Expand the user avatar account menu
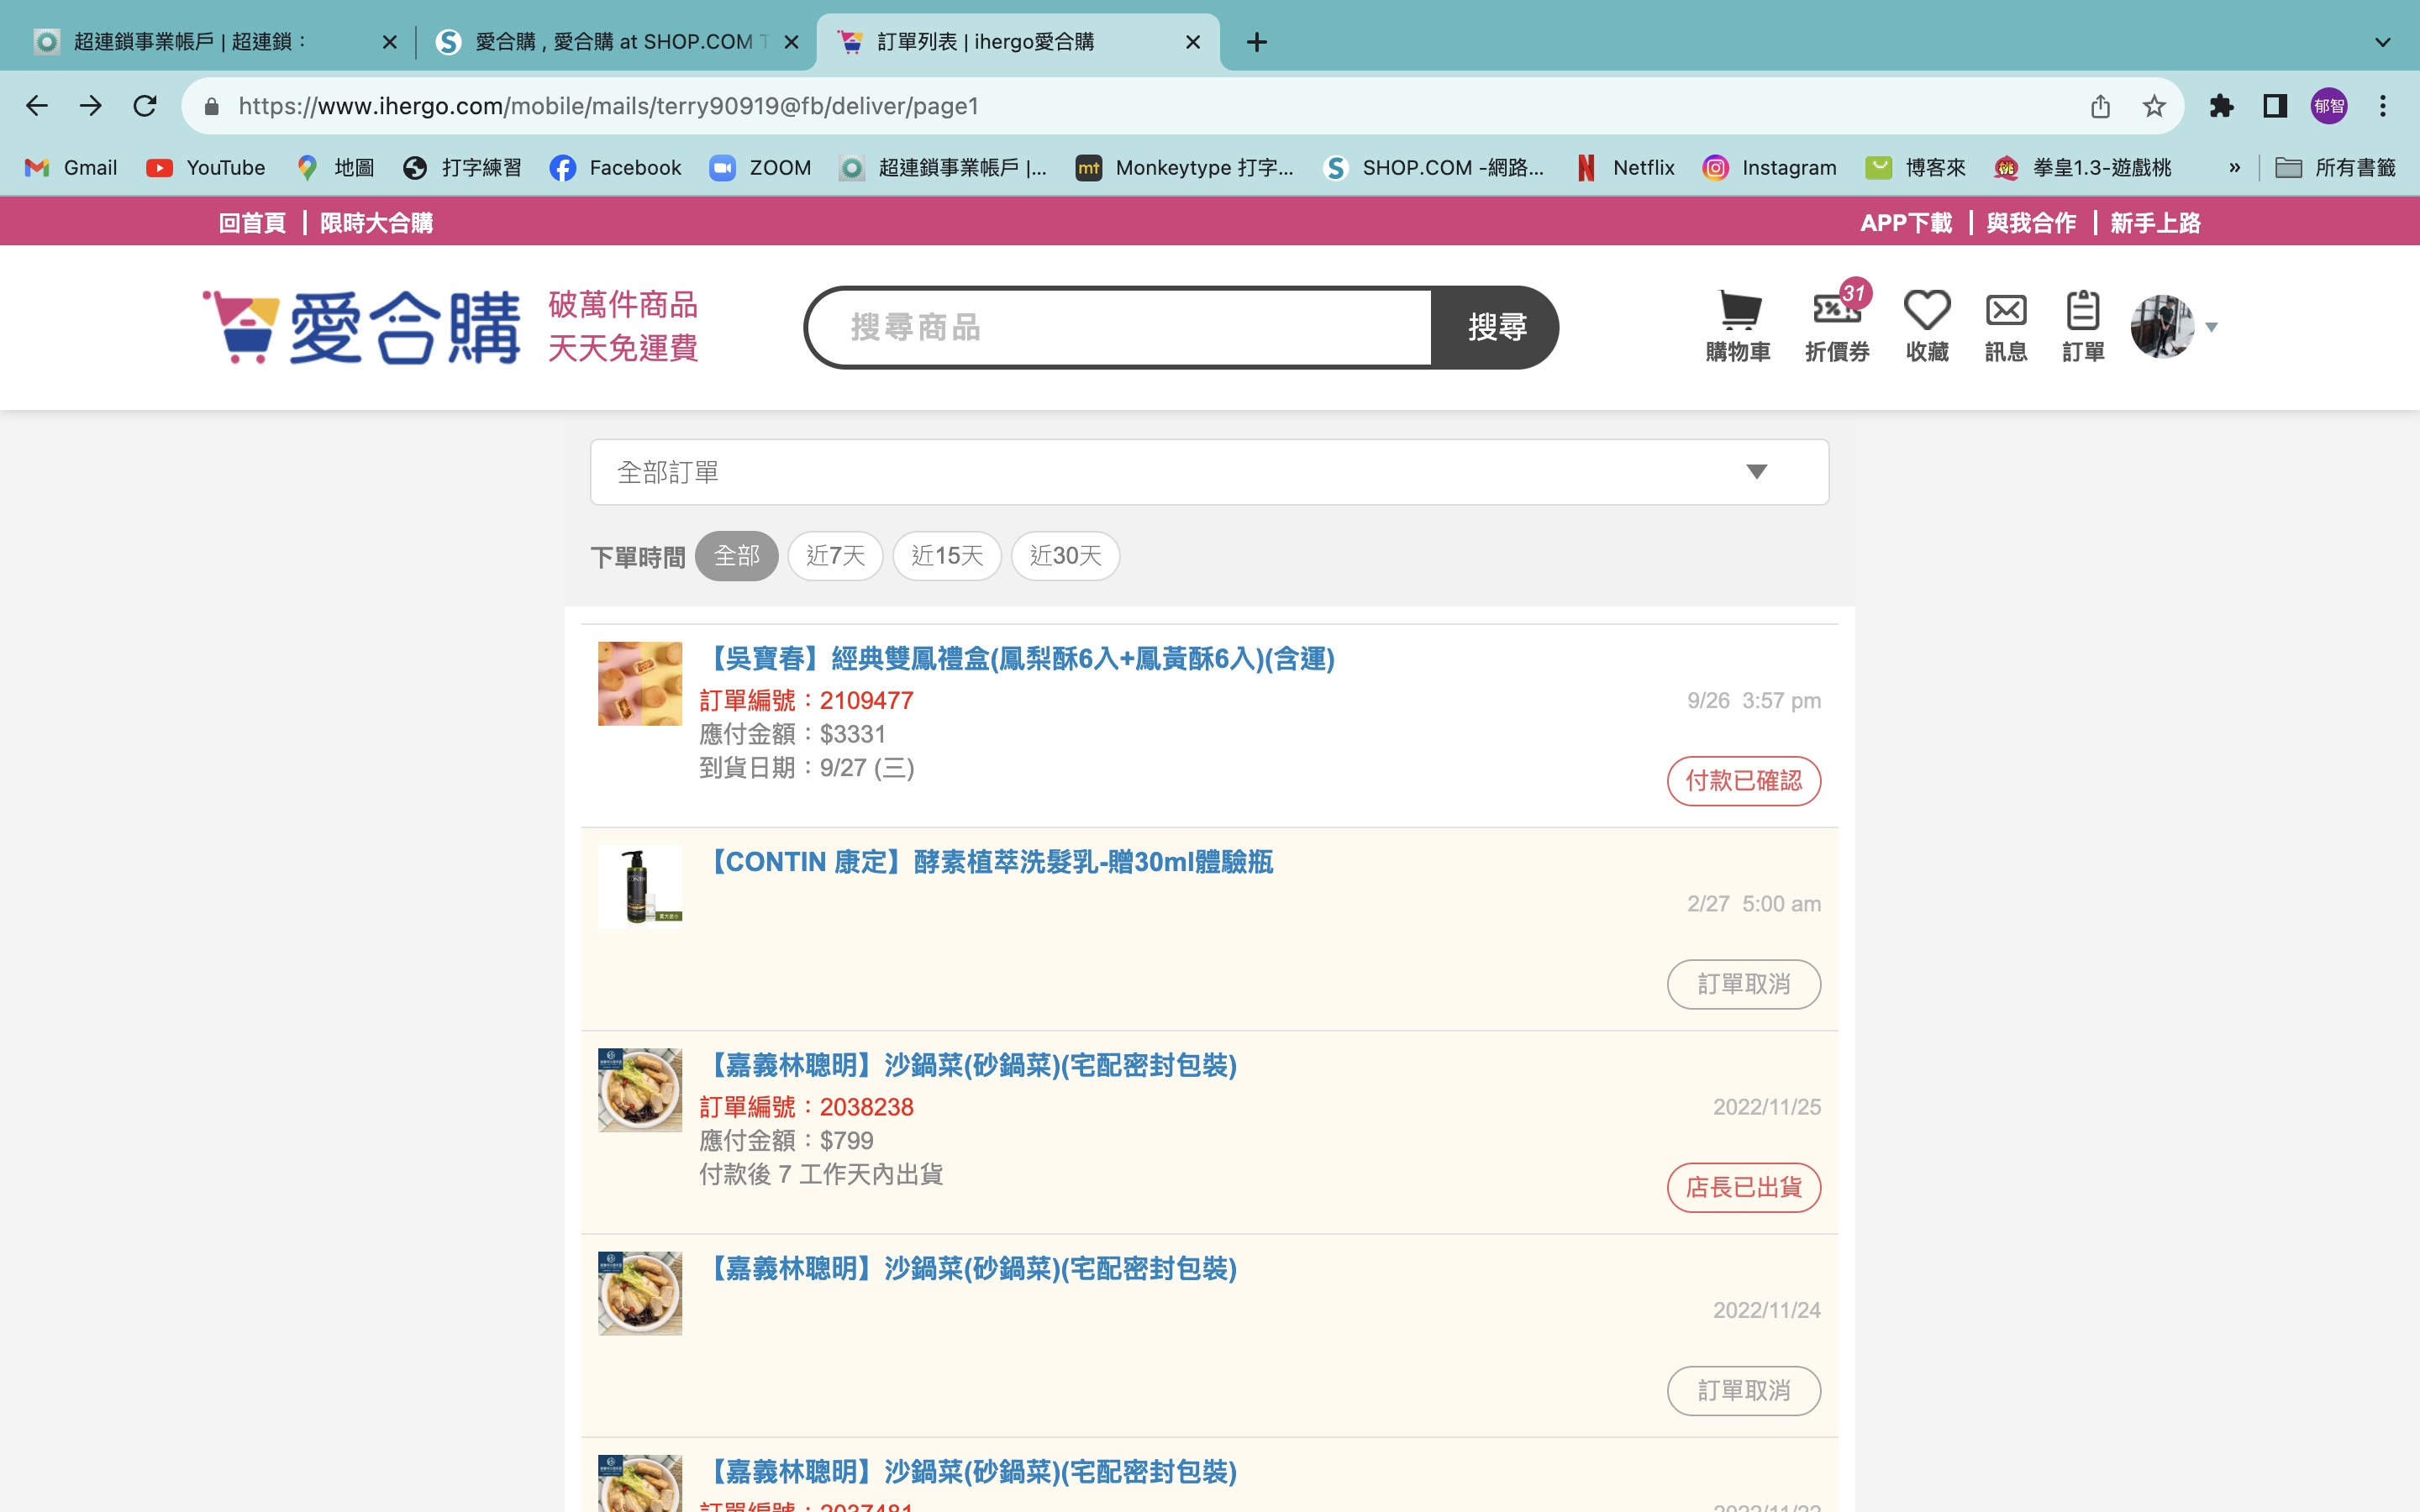The width and height of the screenshot is (2420, 1512). pyautogui.click(x=2174, y=326)
